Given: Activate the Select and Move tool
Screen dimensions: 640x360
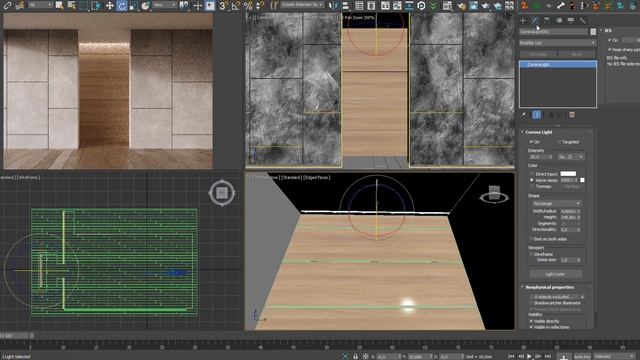Looking at the screenshot, I should [x=109, y=6].
